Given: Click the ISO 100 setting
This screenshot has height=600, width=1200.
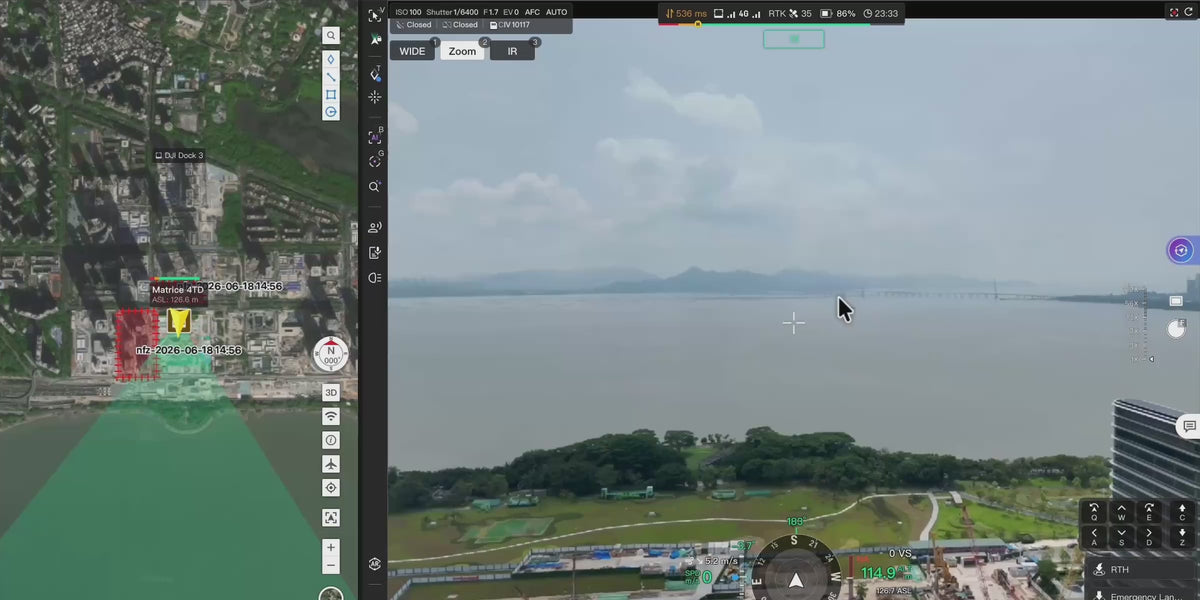Looking at the screenshot, I should [x=408, y=12].
